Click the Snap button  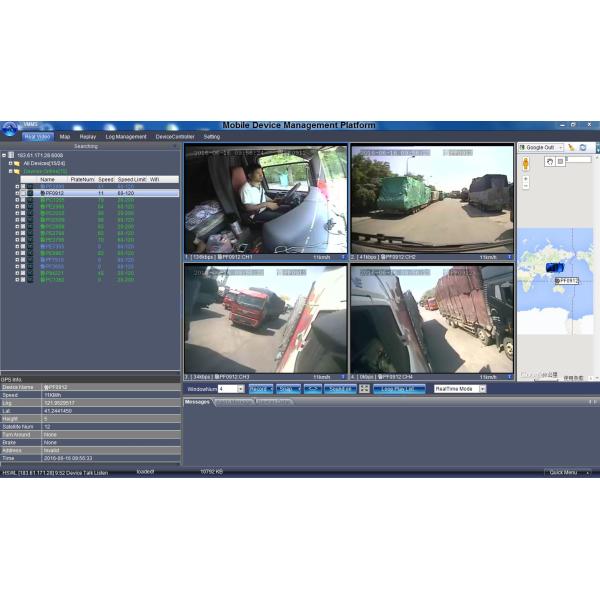click(x=288, y=389)
